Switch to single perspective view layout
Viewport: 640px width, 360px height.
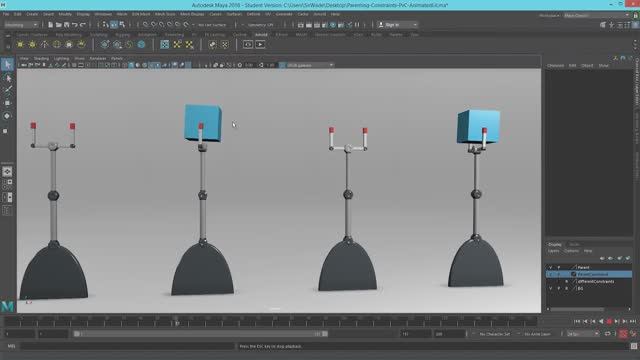tap(7, 172)
